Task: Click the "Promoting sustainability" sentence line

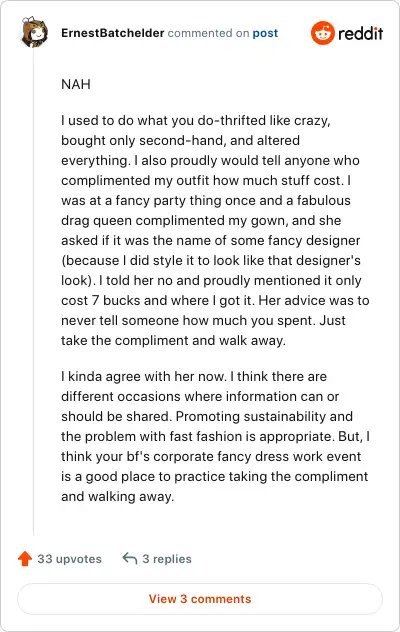Action: point(207,416)
